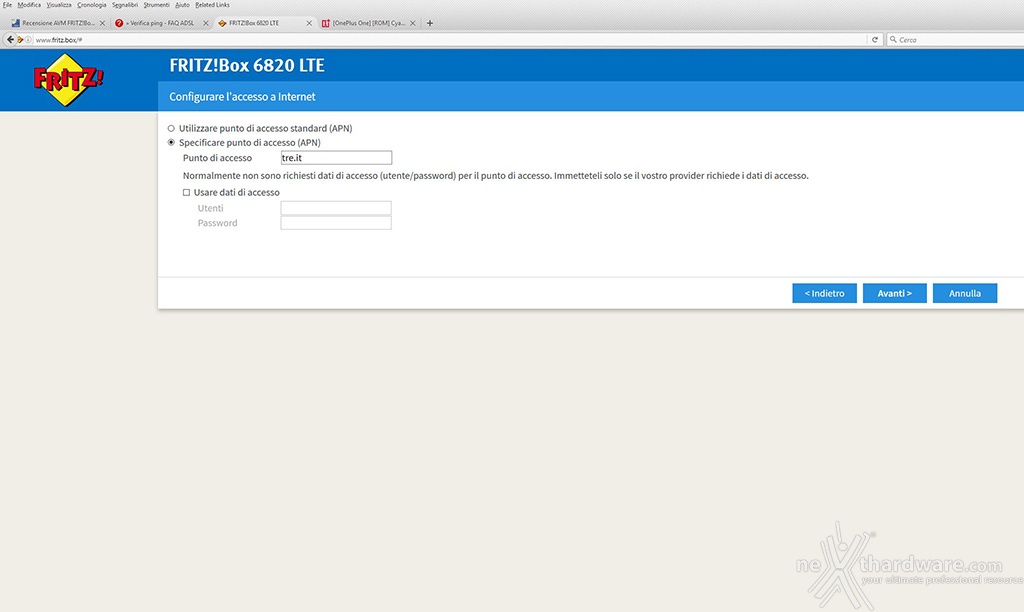
Task: Click the FRITZ! logo
Action: [x=69, y=80]
